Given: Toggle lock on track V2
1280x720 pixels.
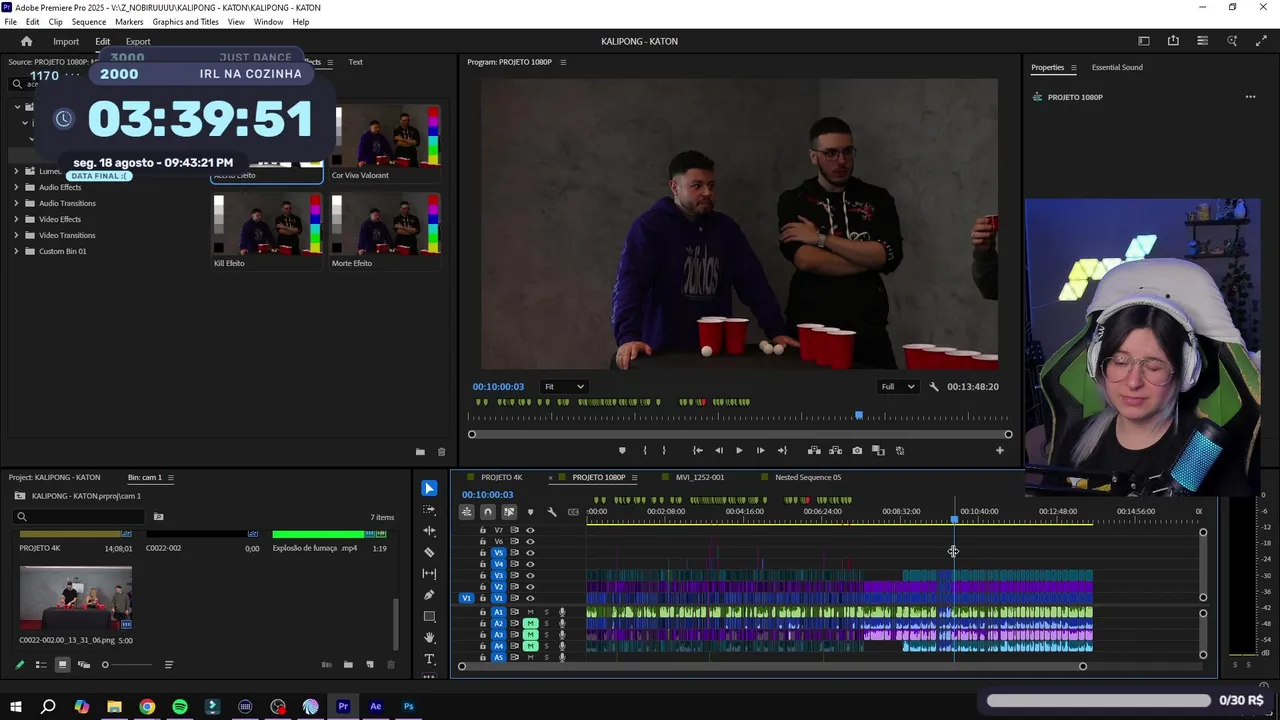Looking at the screenshot, I should 482,587.
